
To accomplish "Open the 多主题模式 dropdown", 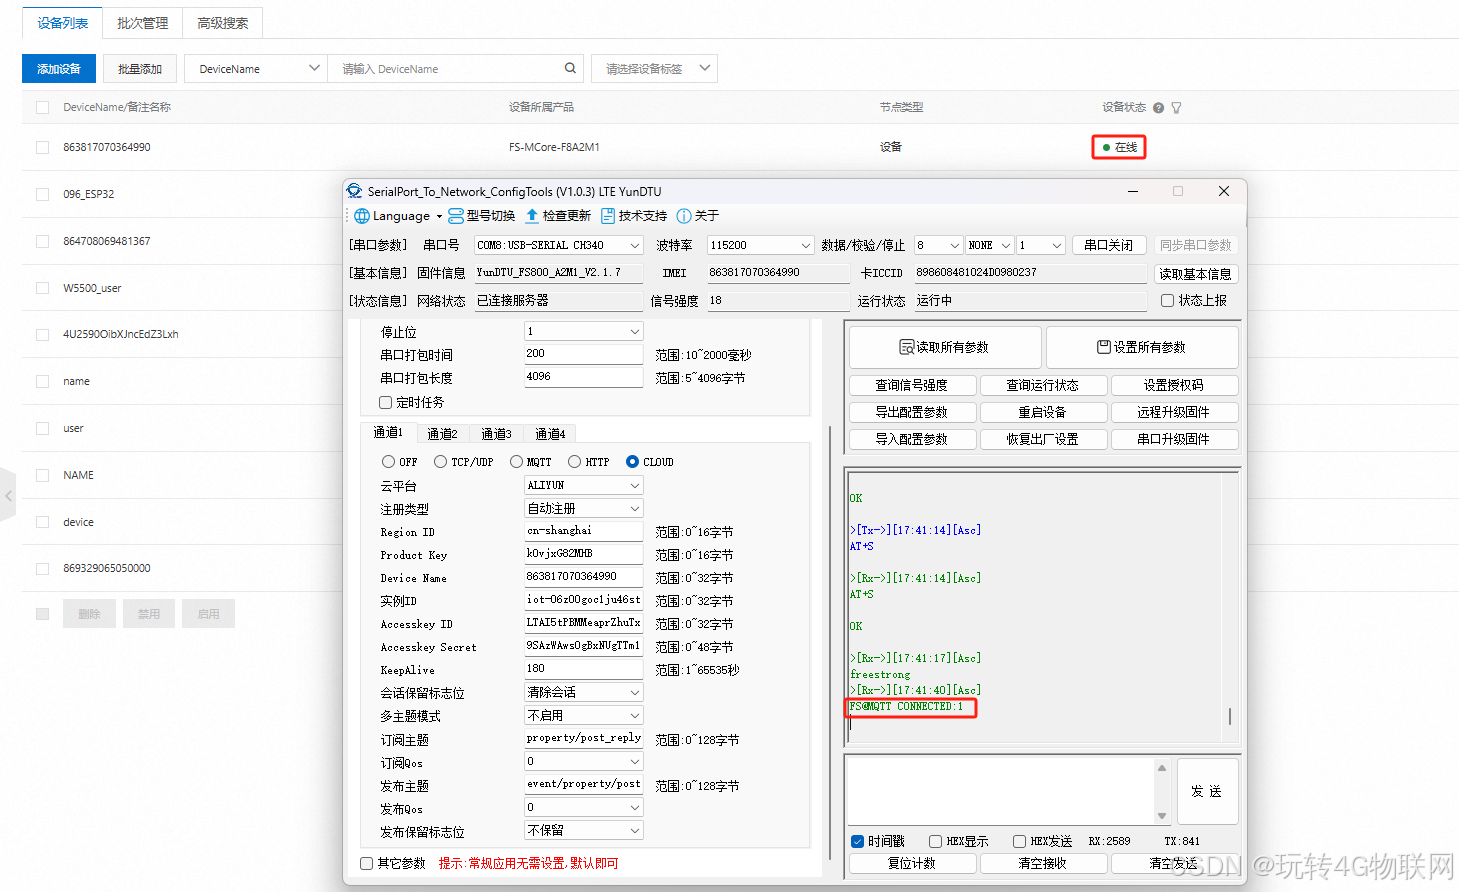I will 583,715.
